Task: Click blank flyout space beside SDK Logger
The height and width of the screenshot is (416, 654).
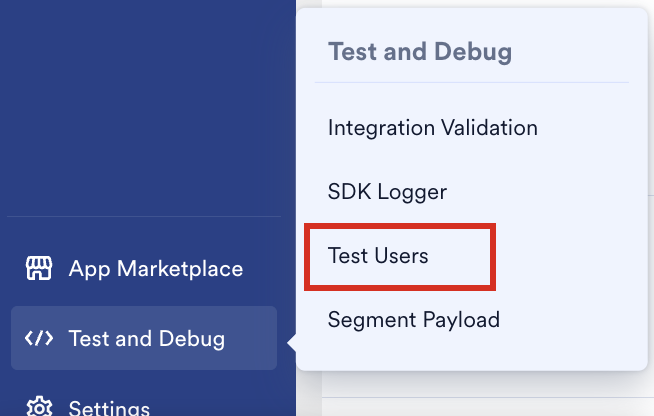Action: point(542,192)
